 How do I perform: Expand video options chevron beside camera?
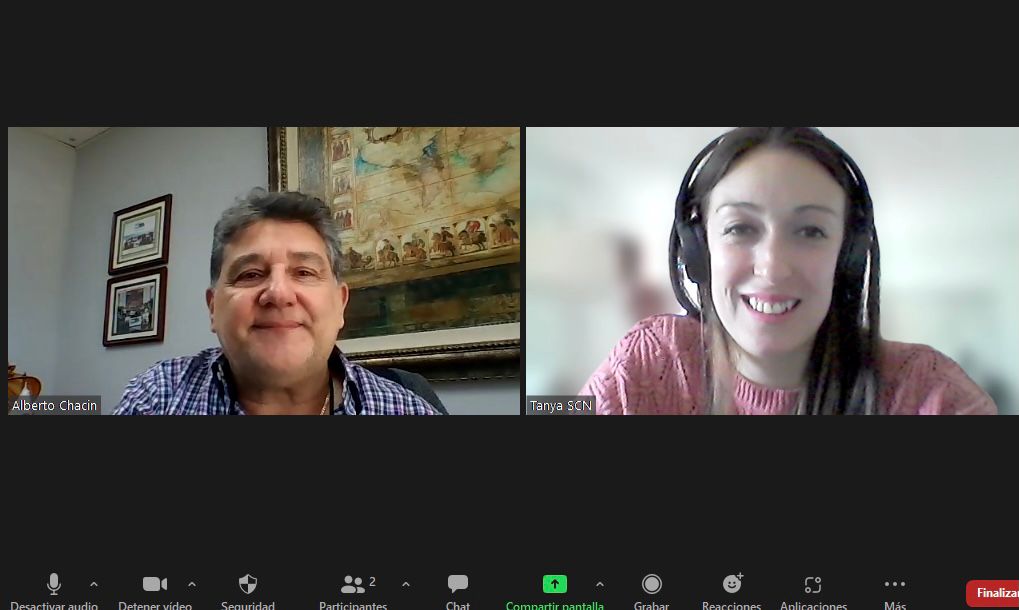(192, 584)
